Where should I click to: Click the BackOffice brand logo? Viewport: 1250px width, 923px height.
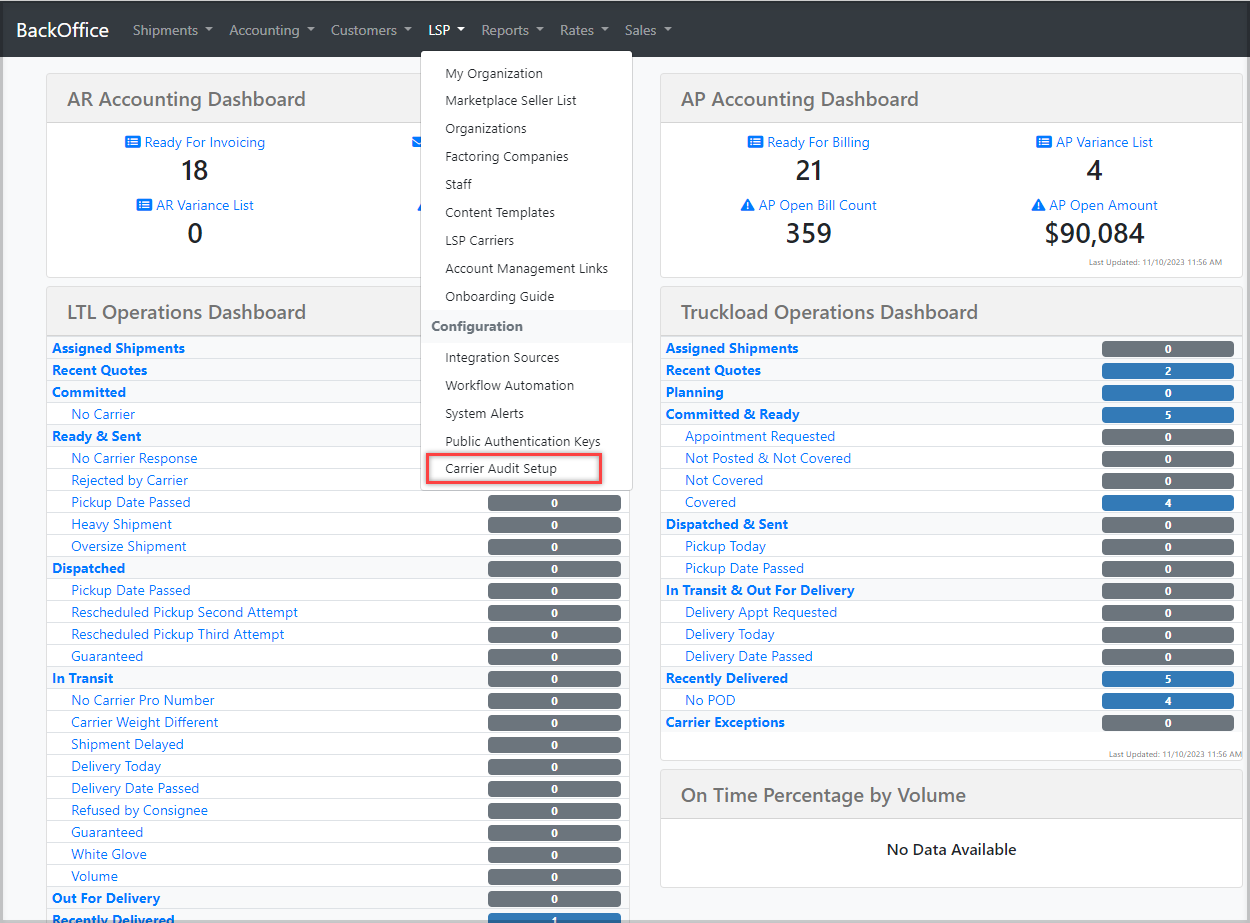coord(62,30)
